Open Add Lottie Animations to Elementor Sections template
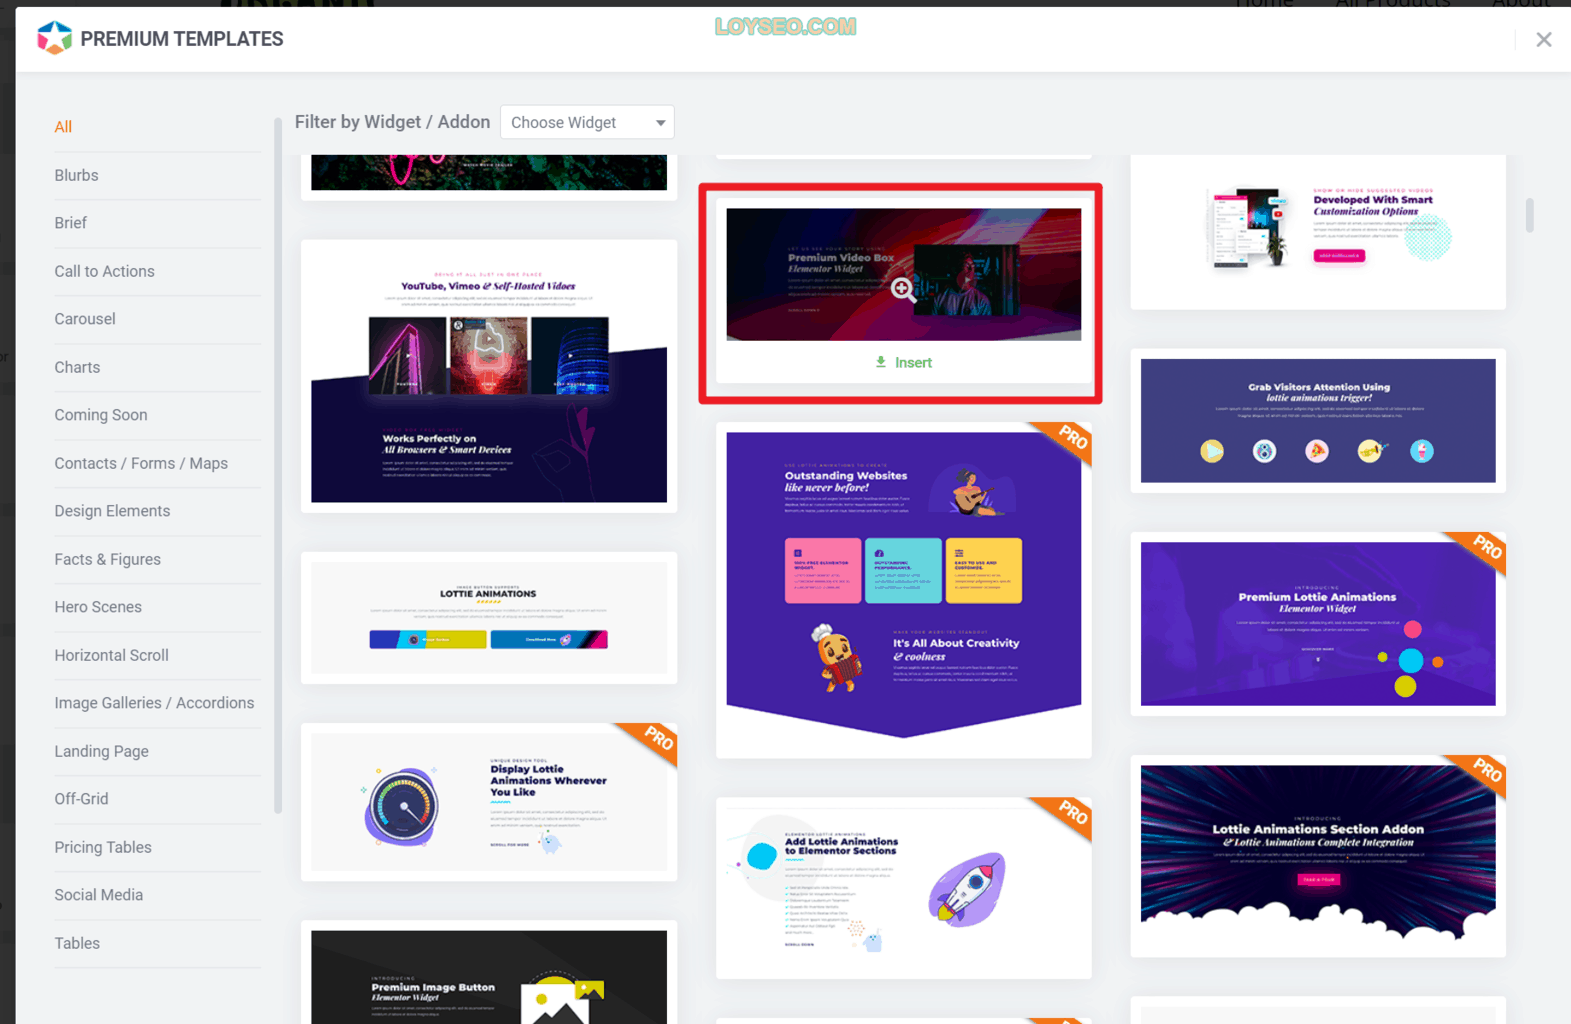This screenshot has height=1024, width=1571. pos(904,888)
